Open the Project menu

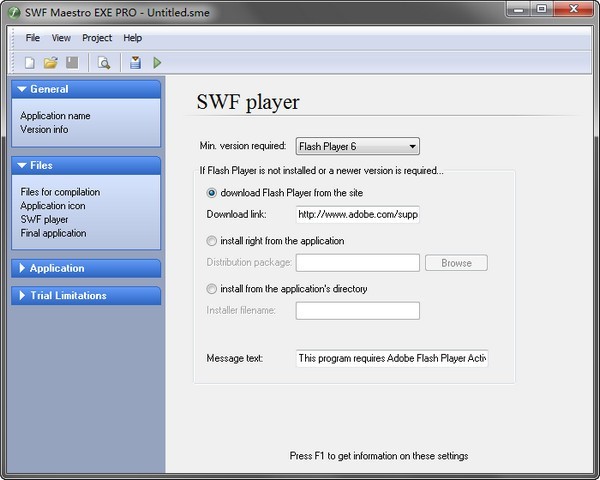coord(97,38)
